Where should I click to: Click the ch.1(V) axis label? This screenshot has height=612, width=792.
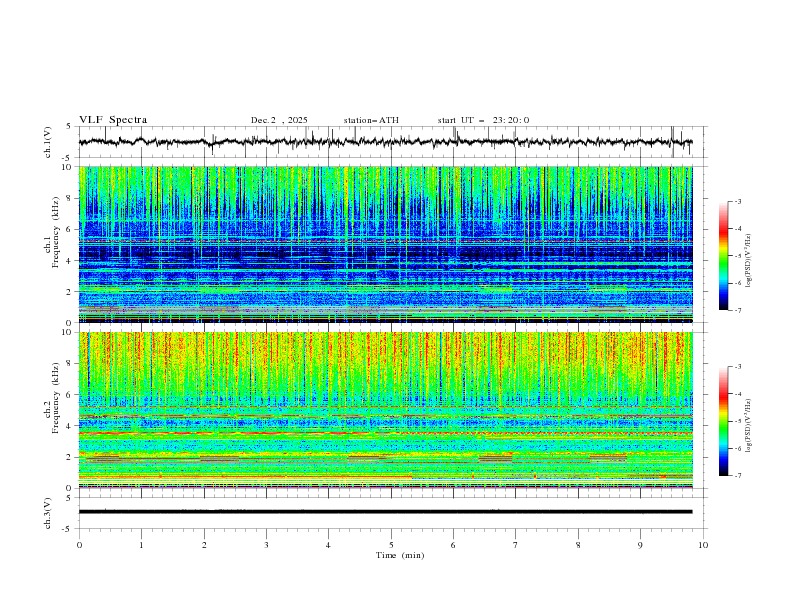48,142
